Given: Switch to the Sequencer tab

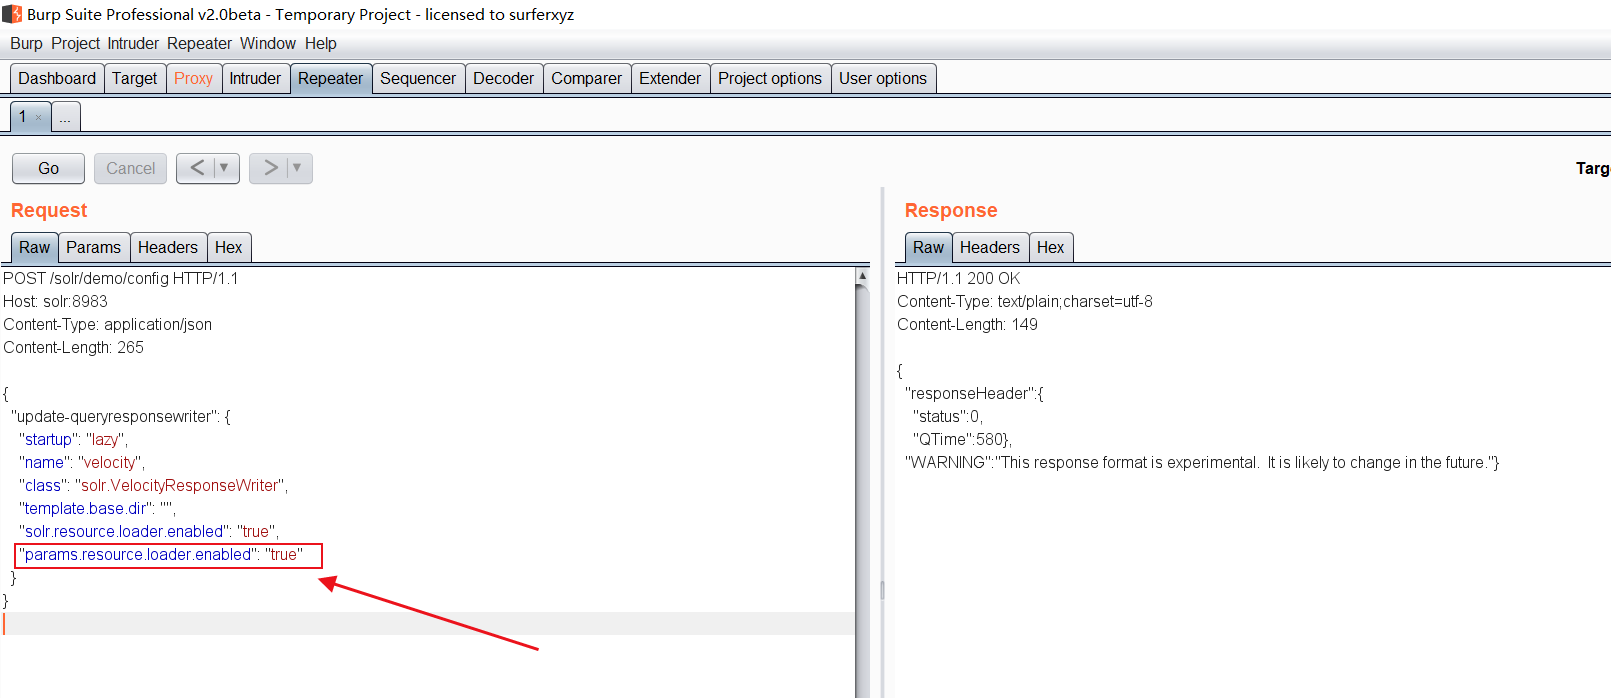Looking at the screenshot, I should pos(418,78).
